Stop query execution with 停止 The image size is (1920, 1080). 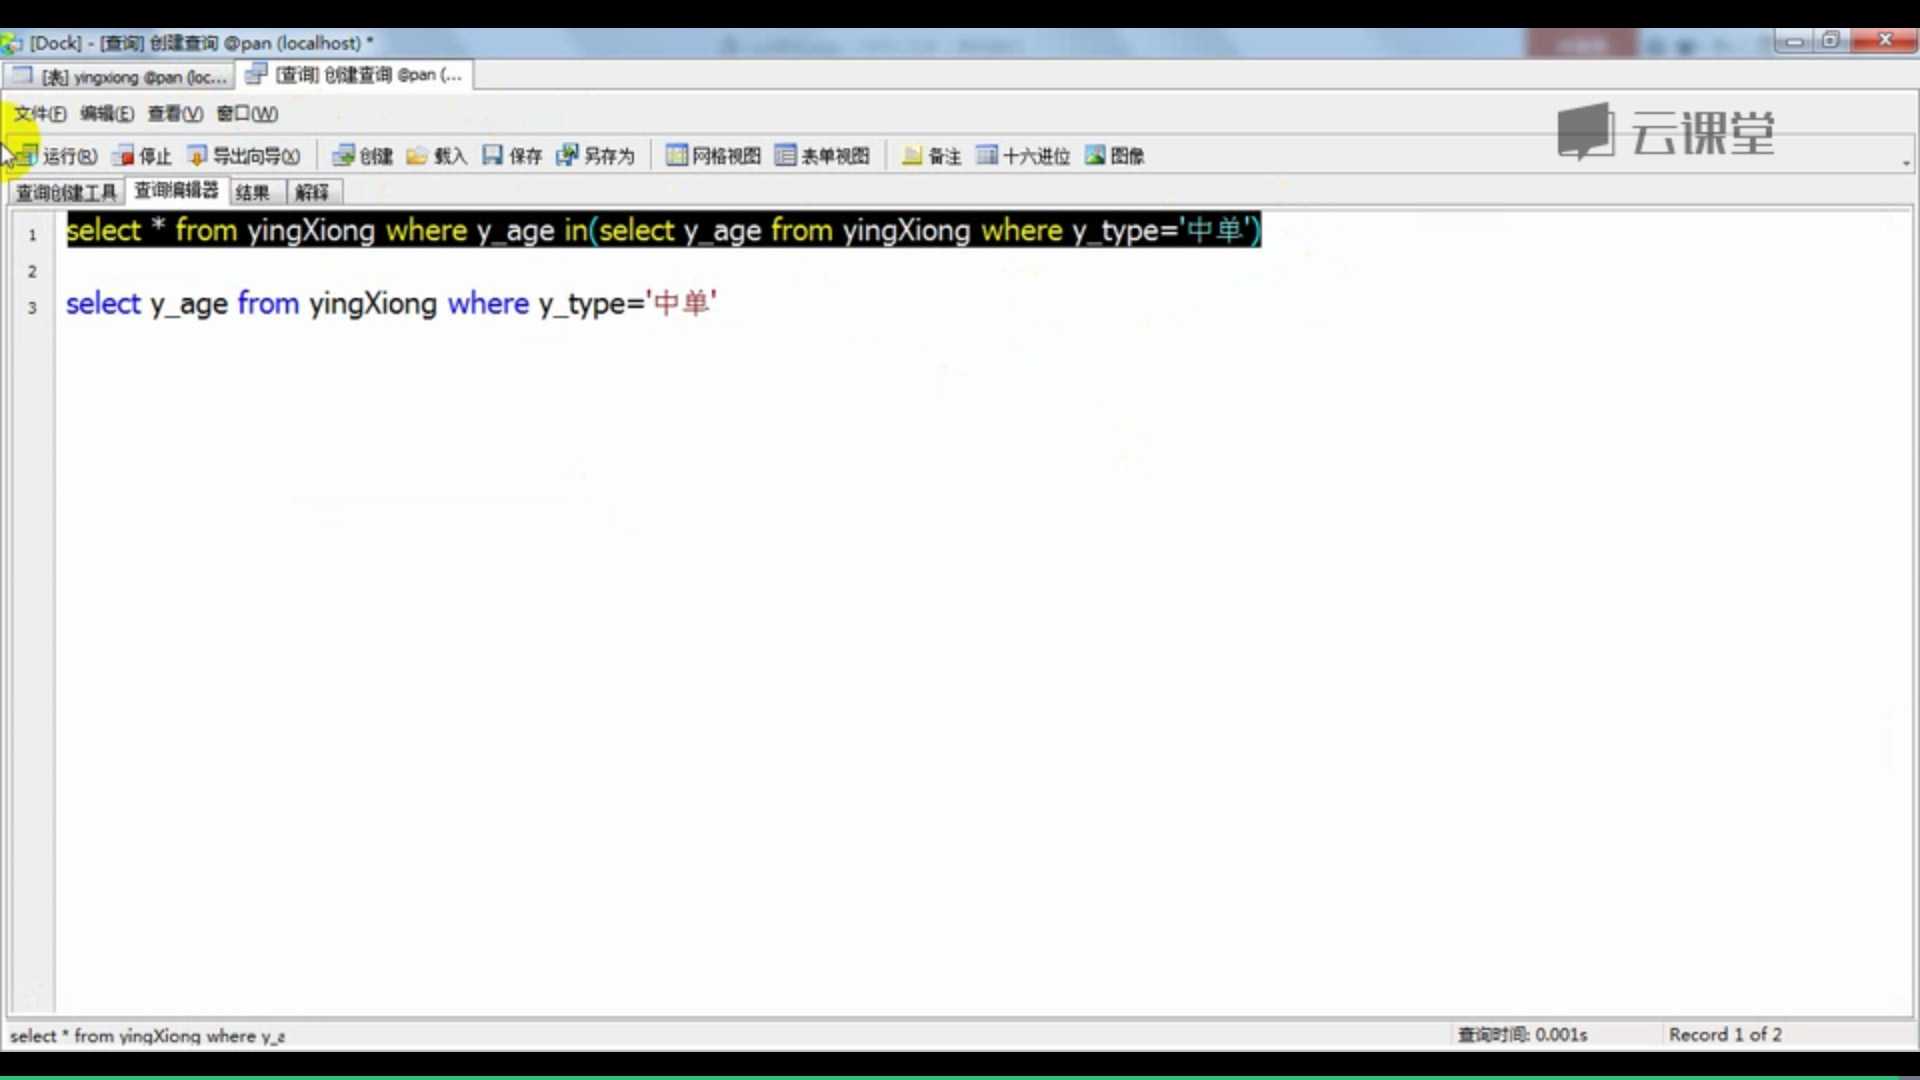click(142, 156)
